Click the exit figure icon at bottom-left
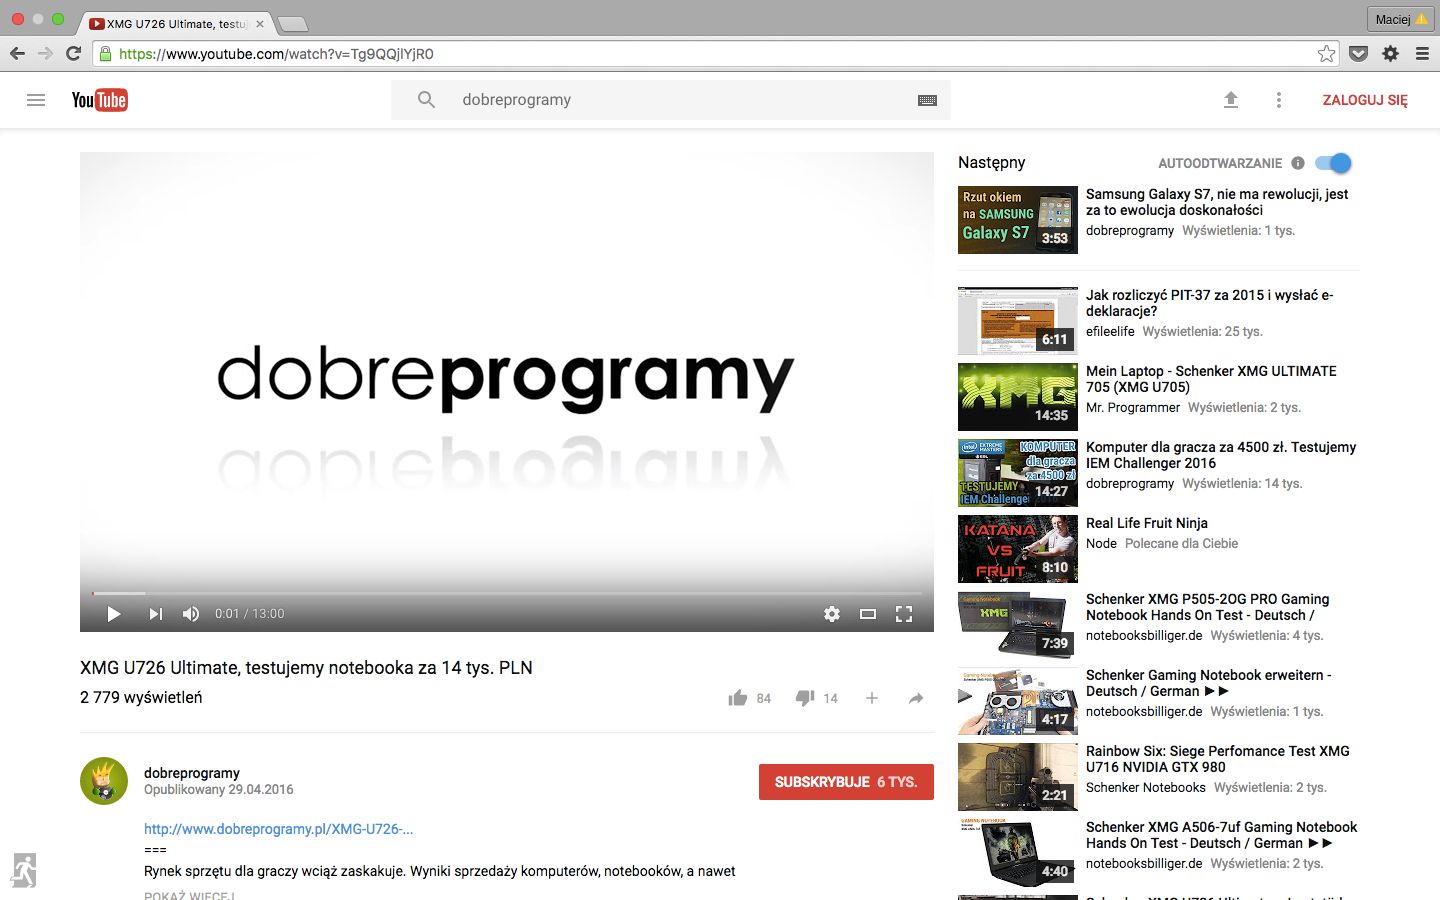This screenshot has width=1440, height=900. click(24, 870)
